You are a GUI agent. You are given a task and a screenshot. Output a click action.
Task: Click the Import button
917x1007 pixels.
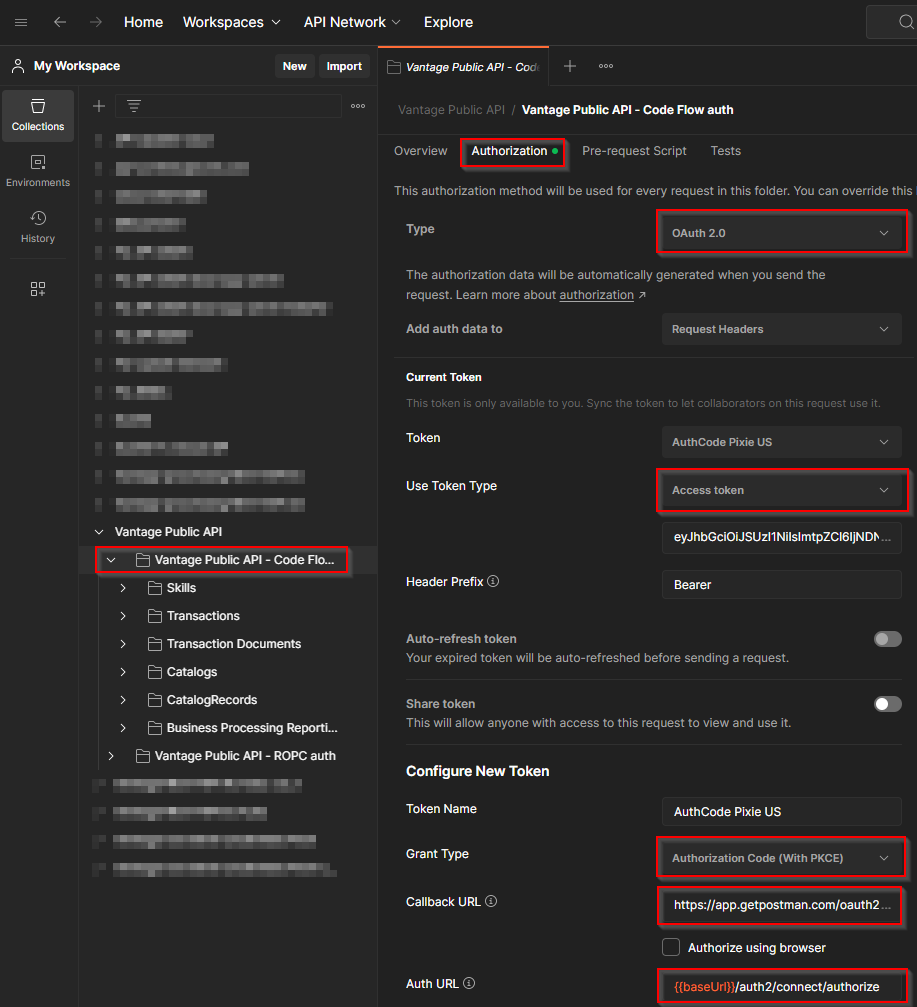click(x=344, y=66)
